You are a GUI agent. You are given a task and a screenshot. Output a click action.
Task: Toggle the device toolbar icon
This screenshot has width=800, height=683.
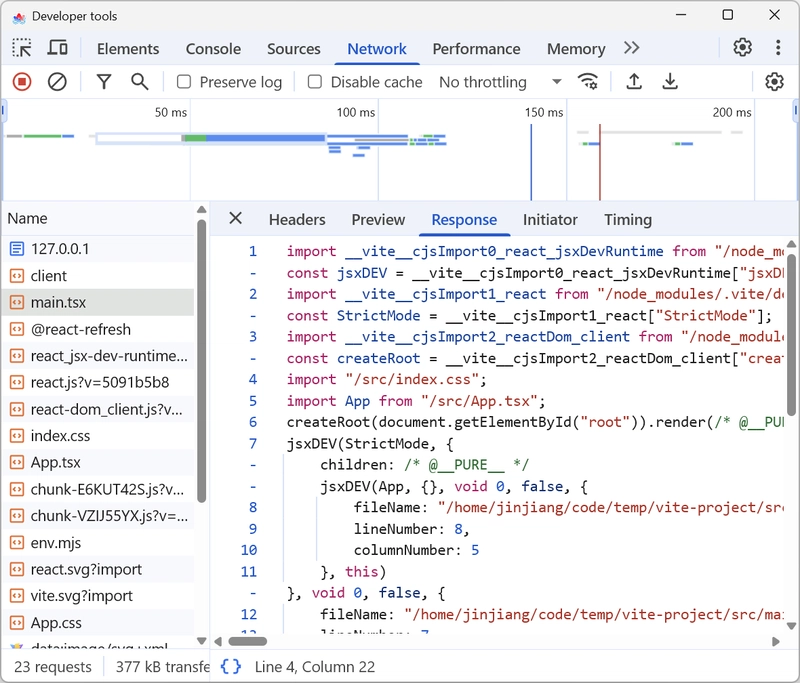point(57,48)
